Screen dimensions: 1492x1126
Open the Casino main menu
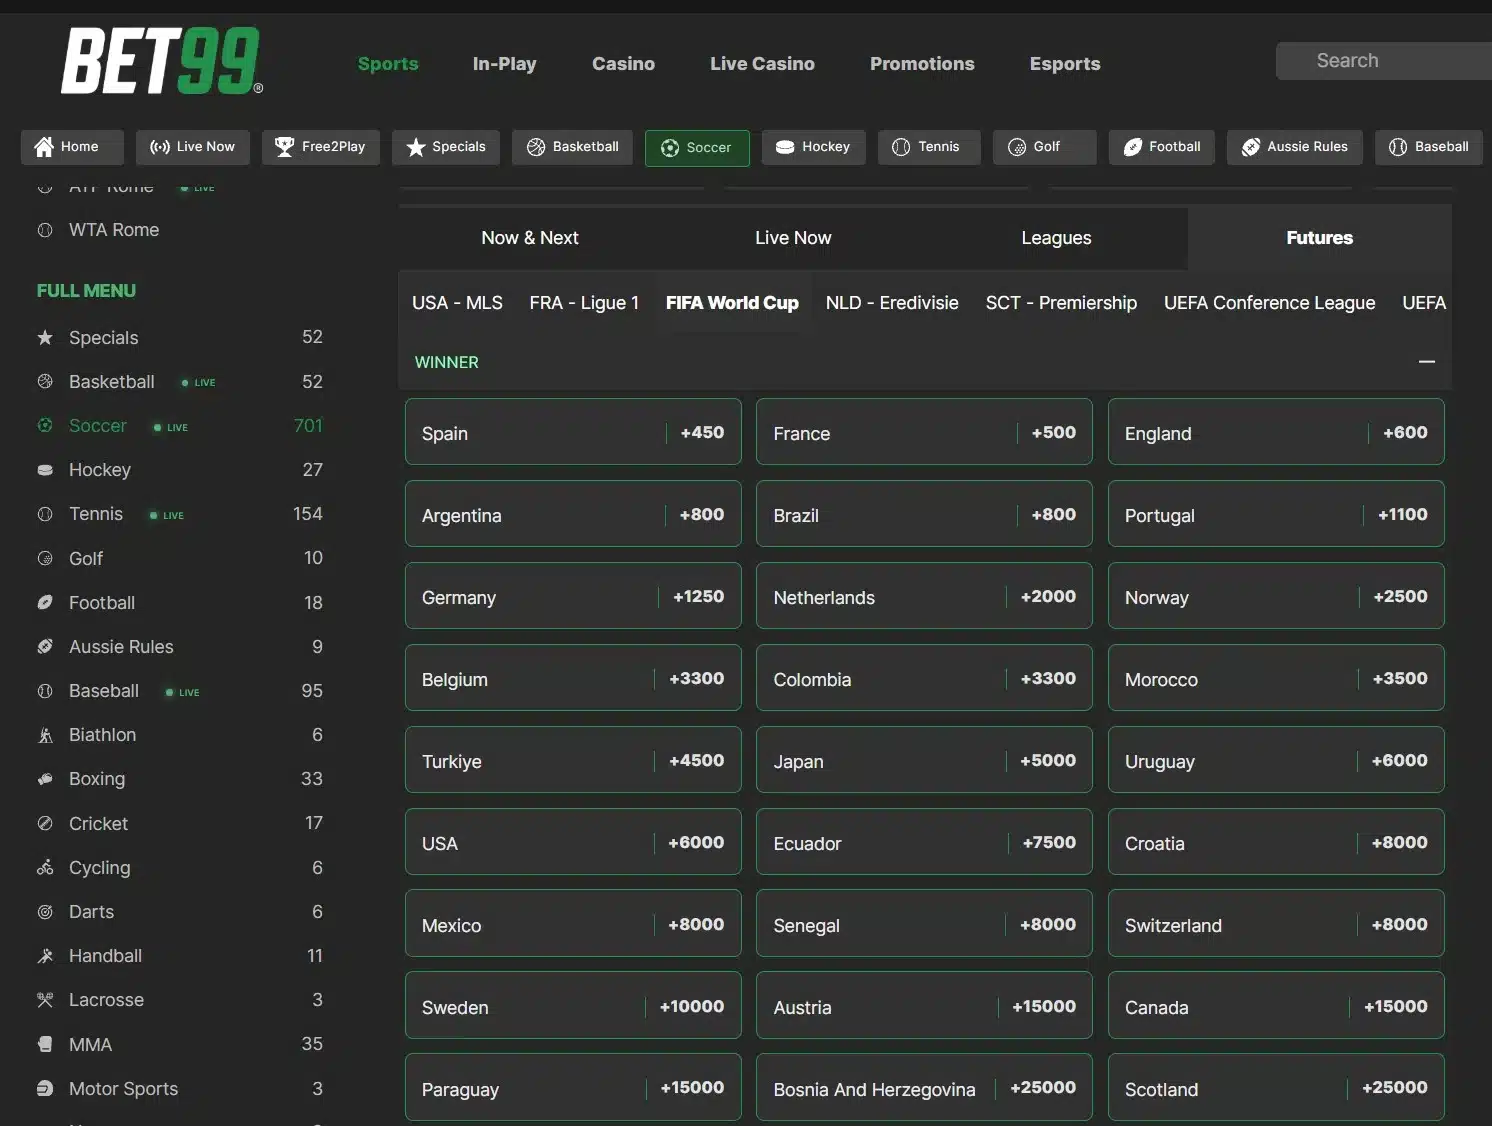tap(623, 63)
